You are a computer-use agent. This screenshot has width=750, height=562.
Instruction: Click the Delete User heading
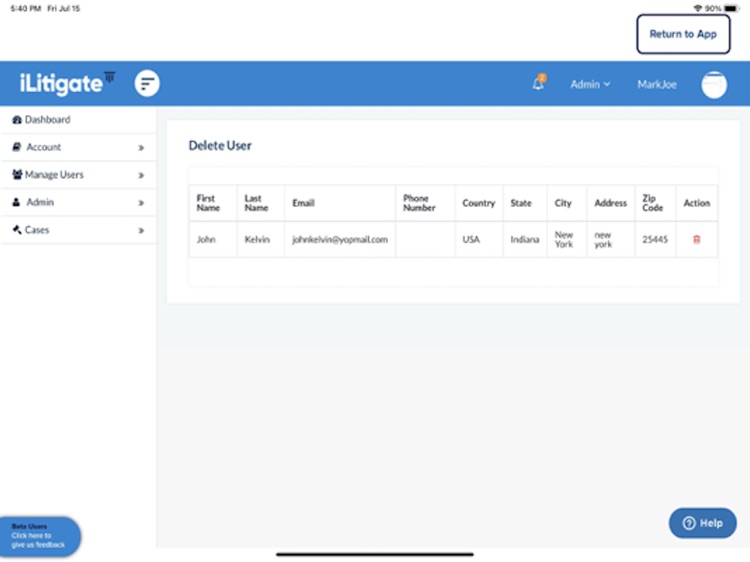pyautogui.click(x=220, y=145)
